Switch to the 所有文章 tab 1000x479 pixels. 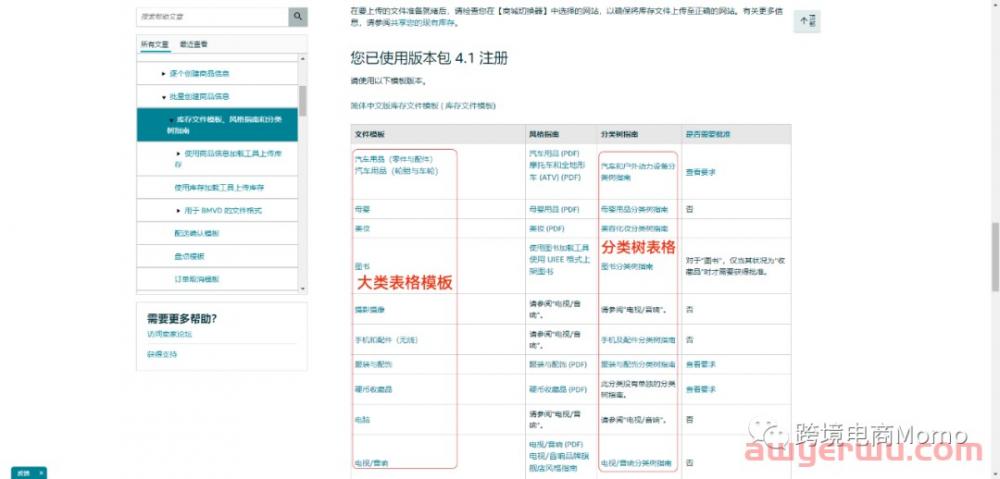[155, 44]
